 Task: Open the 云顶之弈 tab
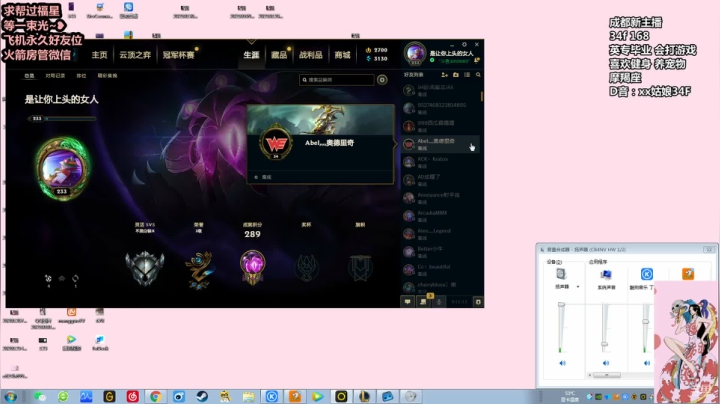click(x=135, y=55)
